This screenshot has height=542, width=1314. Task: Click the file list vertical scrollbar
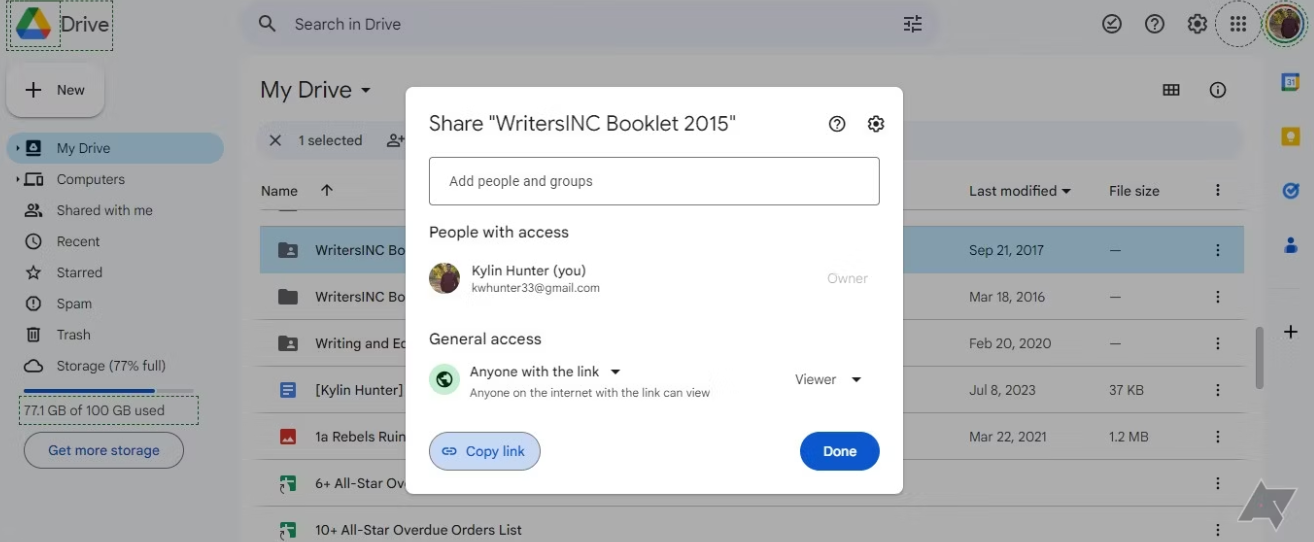point(1259,358)
